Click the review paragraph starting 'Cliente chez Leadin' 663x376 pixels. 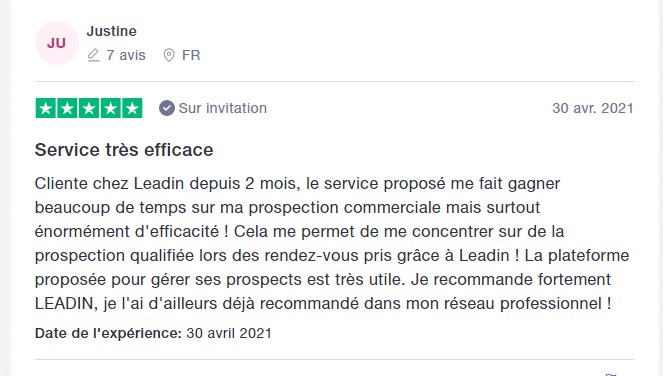click(x=332, y=244)
